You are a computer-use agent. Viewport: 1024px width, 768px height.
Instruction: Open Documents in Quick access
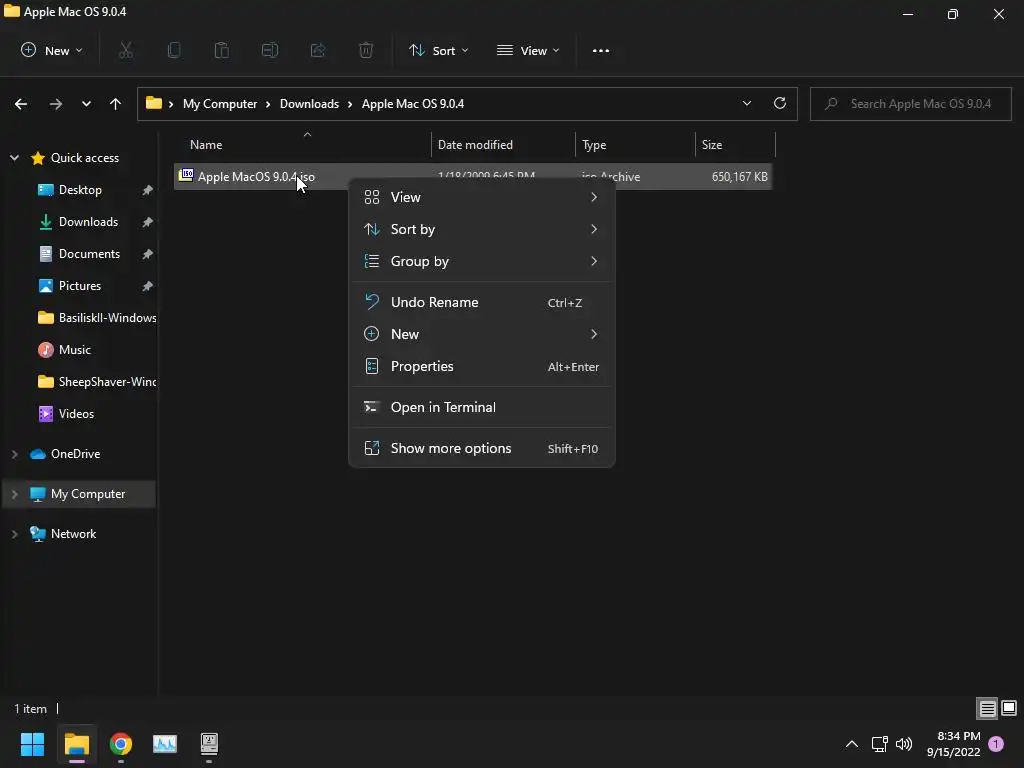(89, 254)
